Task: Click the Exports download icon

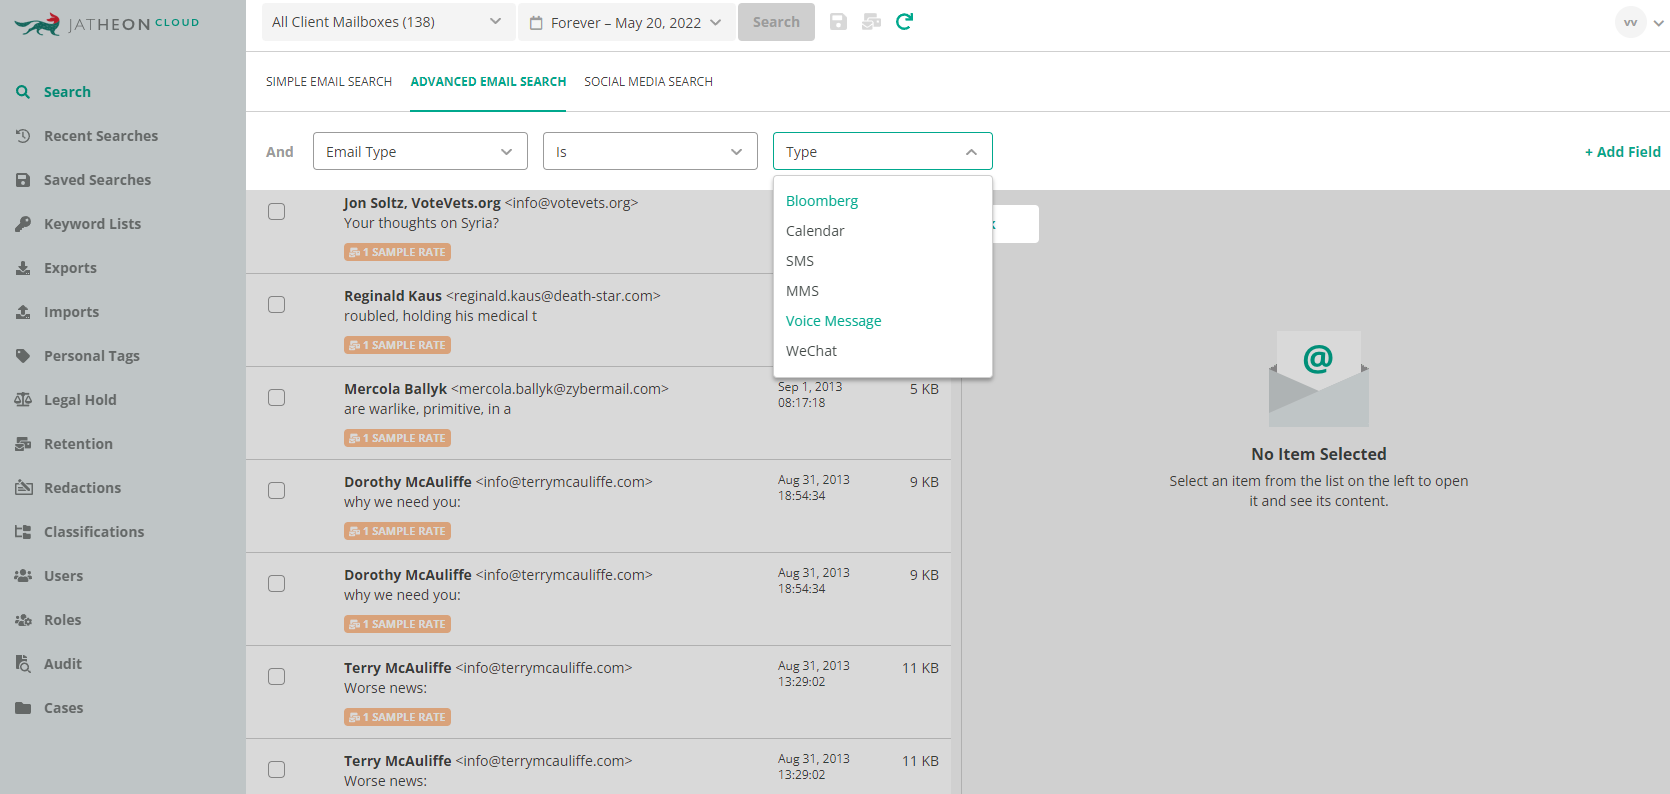Action: pyautogui.click(x=23, y=268)
